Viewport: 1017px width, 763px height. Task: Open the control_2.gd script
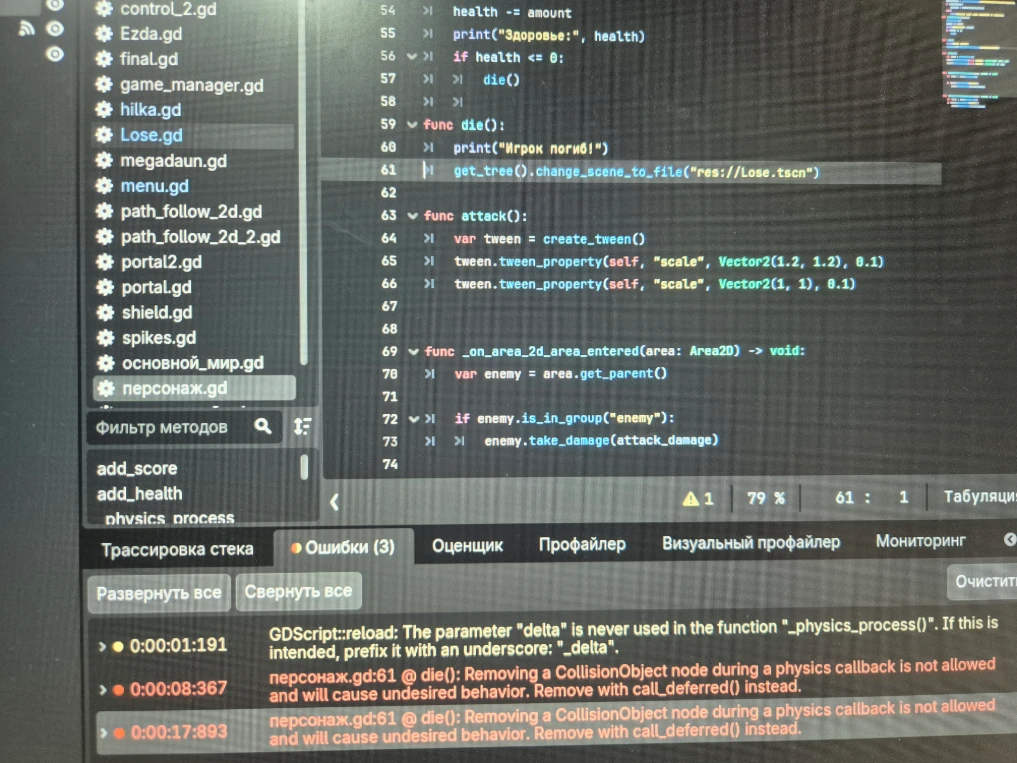[168, 9]
